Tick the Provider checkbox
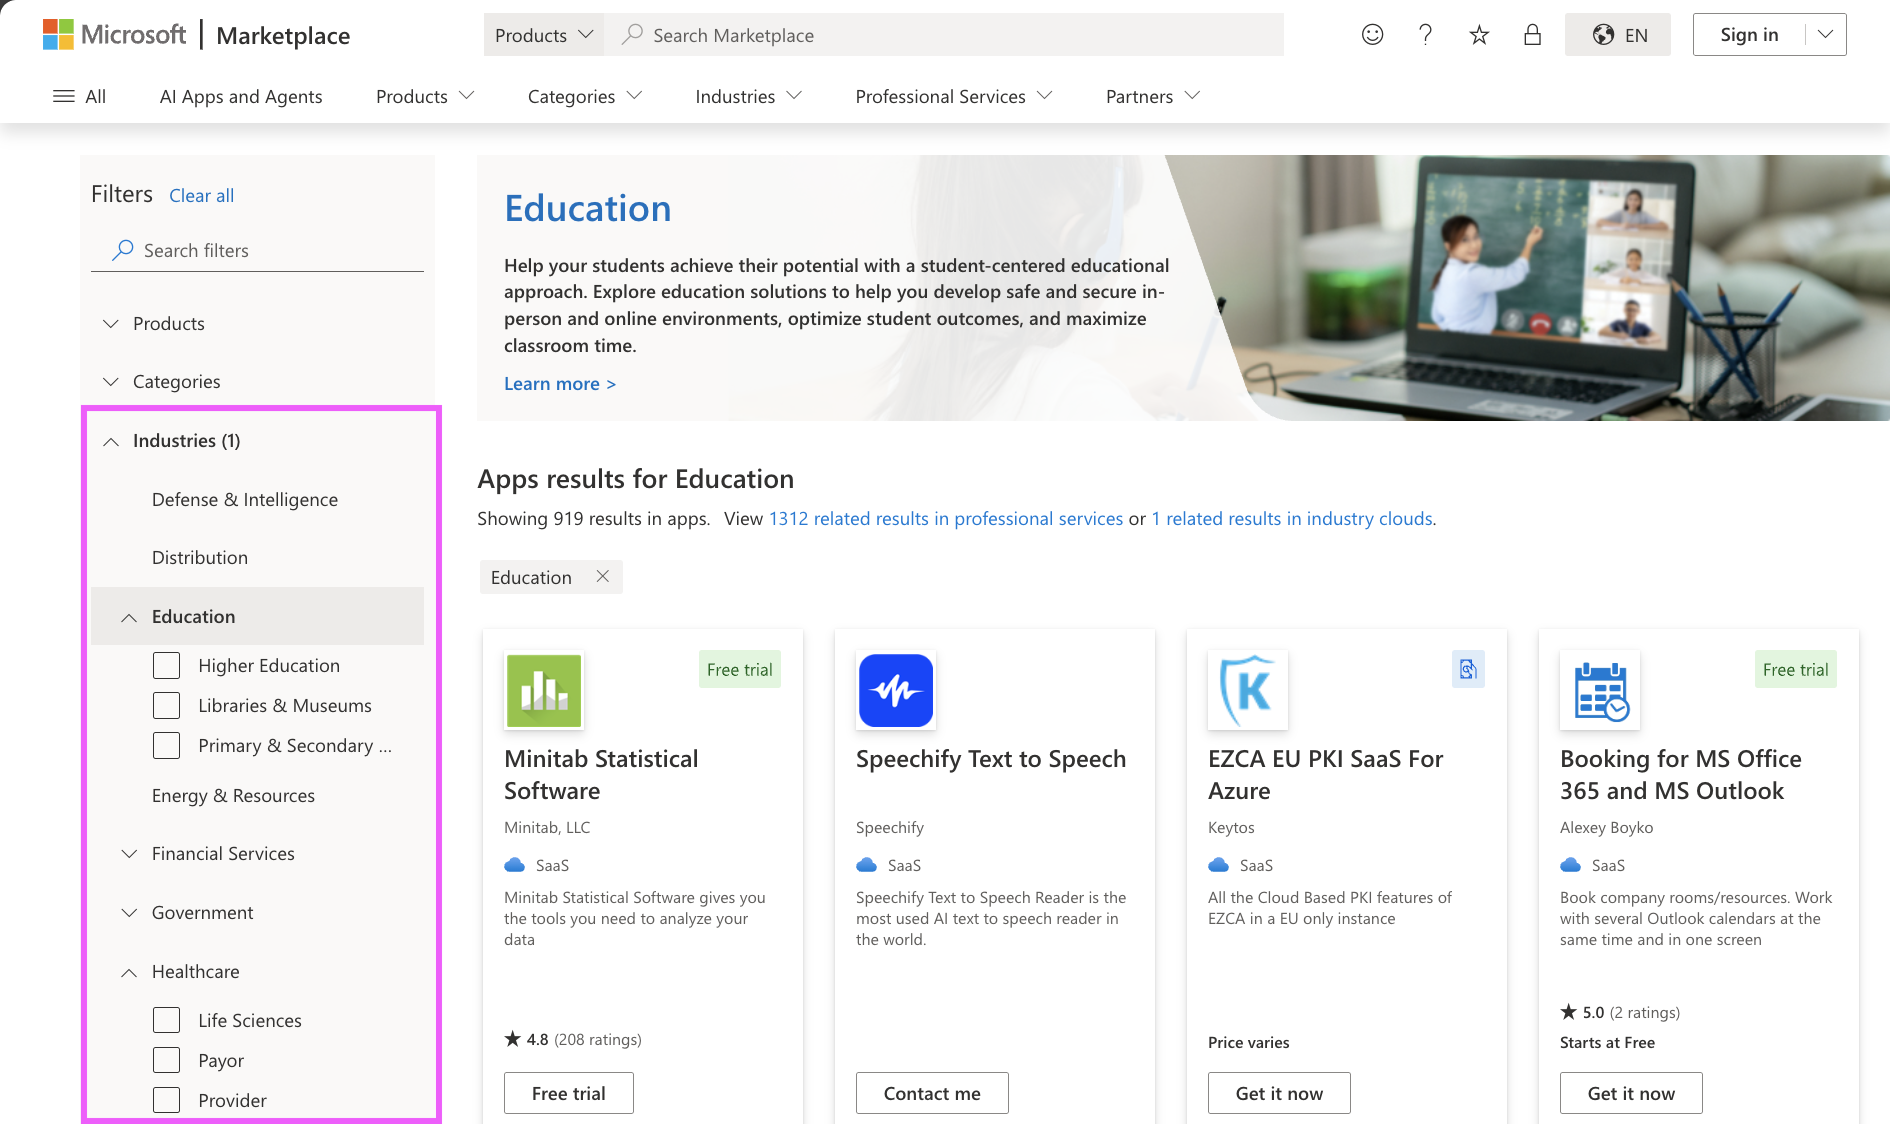Viewport: 1890px width, 1124px height. tap(166, 1100)
